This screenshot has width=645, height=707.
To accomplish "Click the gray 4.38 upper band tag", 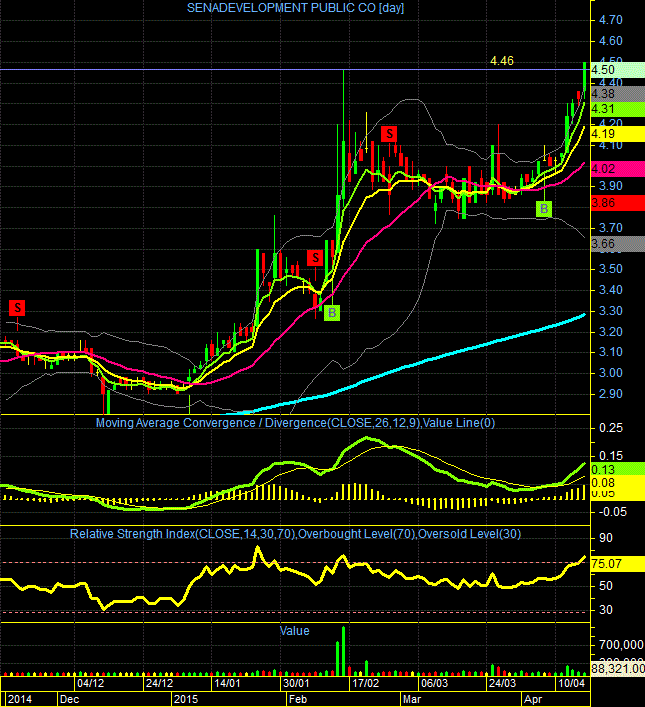I will (x=617, y=94).
